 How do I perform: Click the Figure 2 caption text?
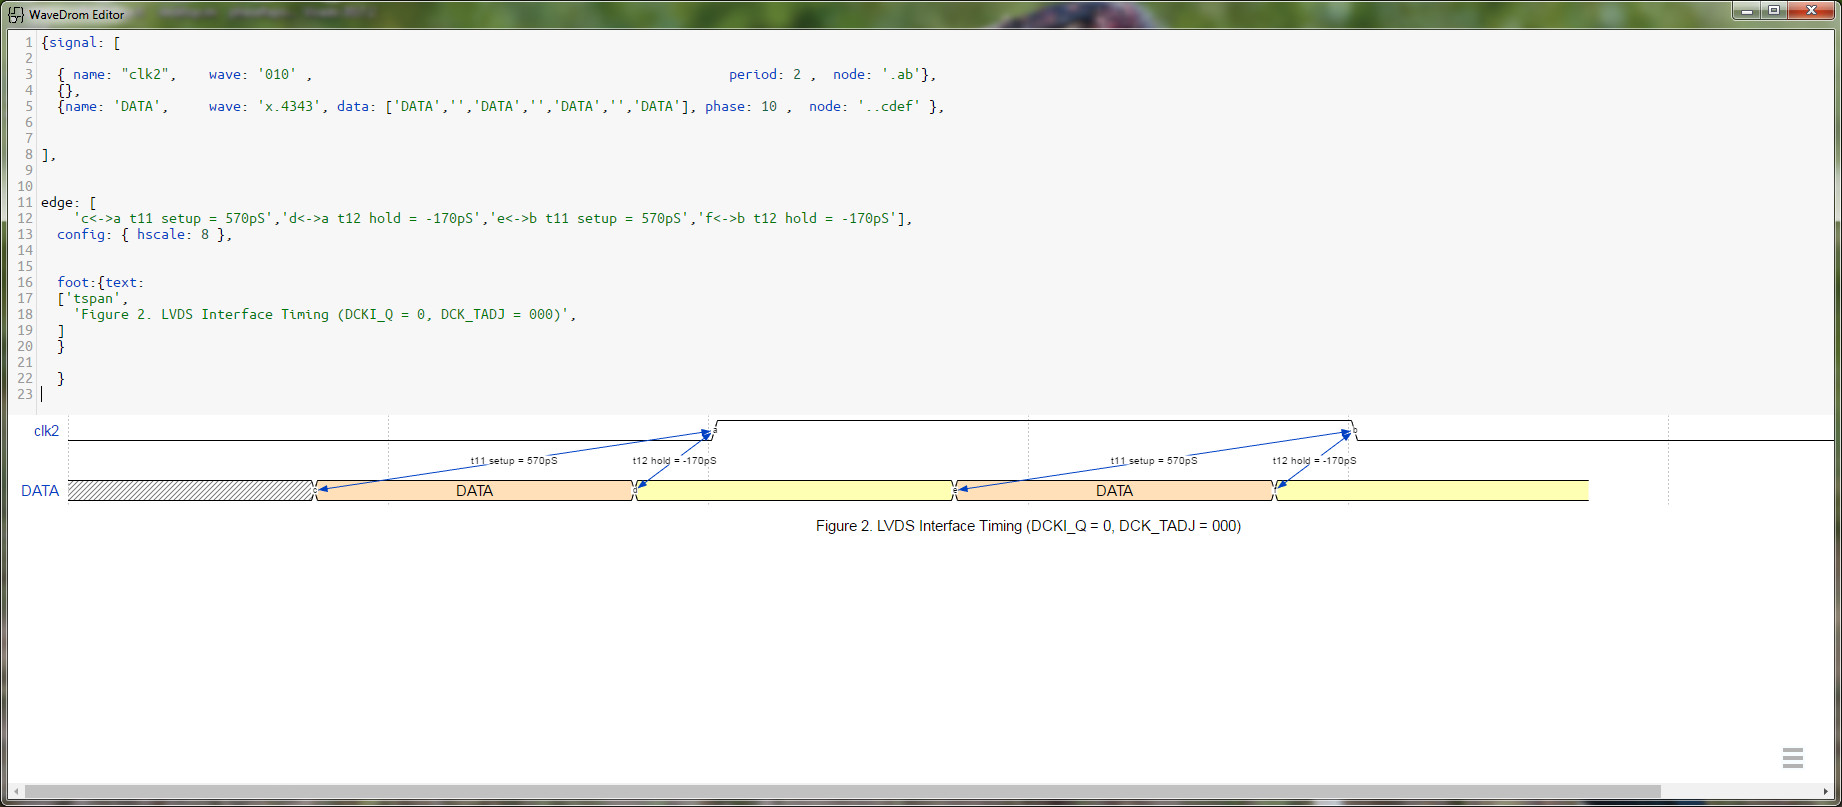point(1028,526)
